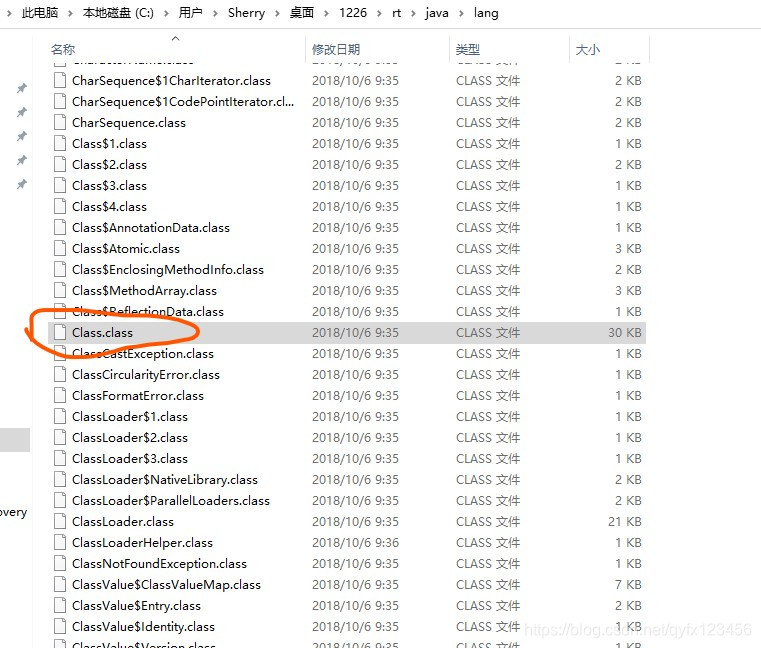
Task: Expand the breadcrumb arrow before 此电脑
Action: (9, 13)
